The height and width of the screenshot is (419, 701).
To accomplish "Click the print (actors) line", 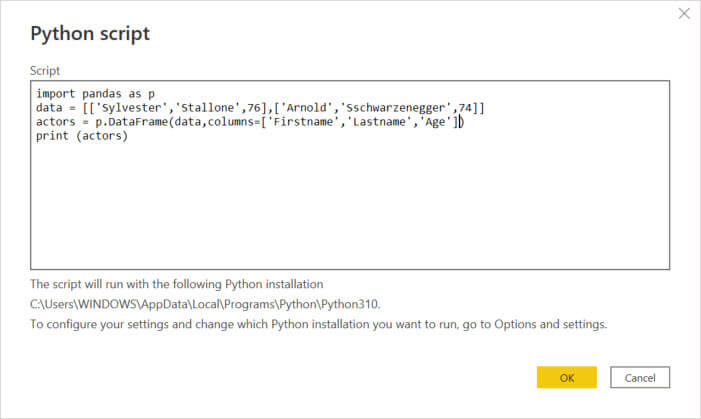I will pyautogui.click(x=81, y=136).
